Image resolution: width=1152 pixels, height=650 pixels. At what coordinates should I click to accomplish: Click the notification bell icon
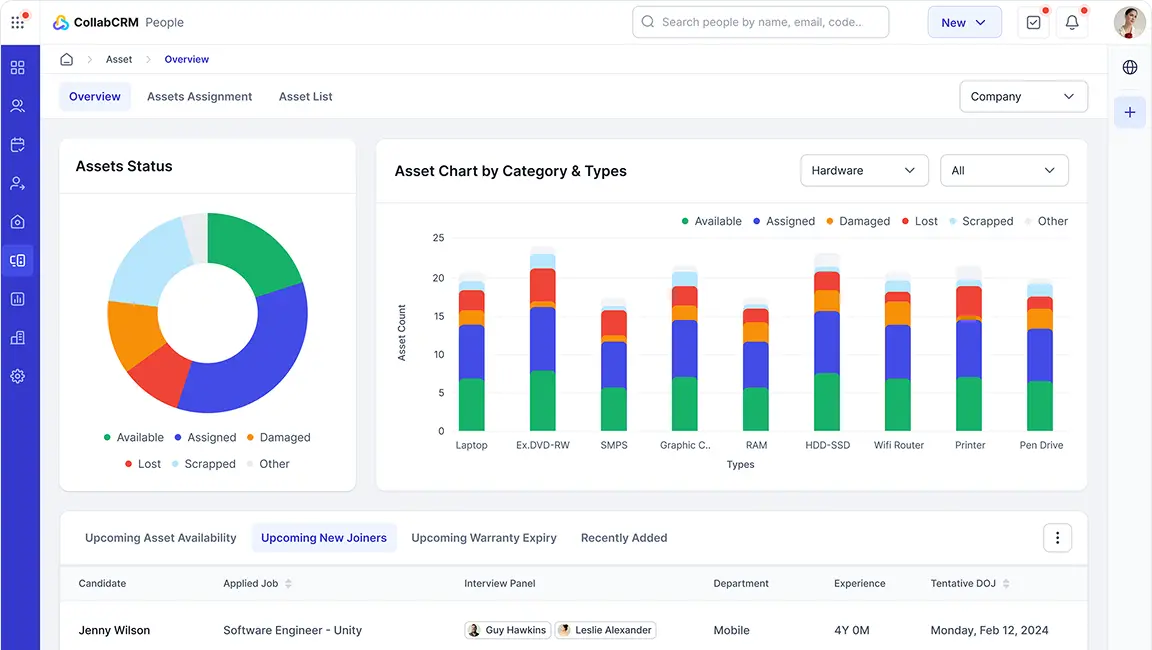point(1072,22)
